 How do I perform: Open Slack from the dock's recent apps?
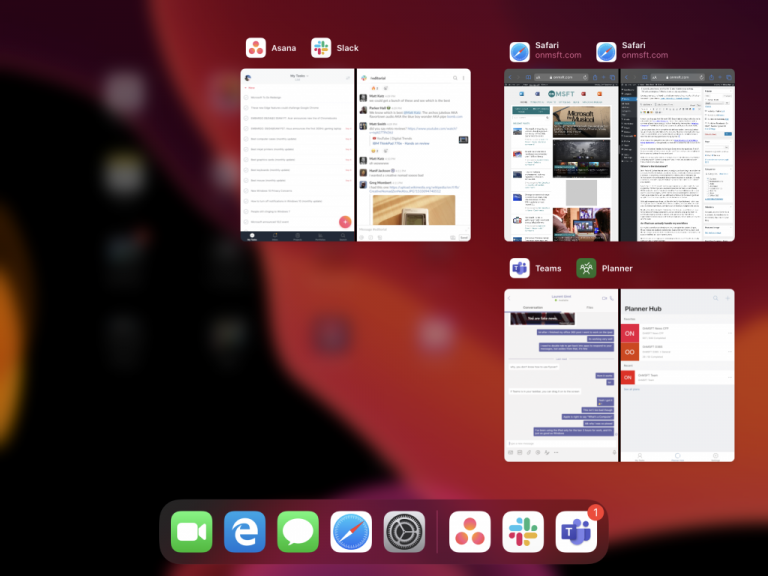523,531
